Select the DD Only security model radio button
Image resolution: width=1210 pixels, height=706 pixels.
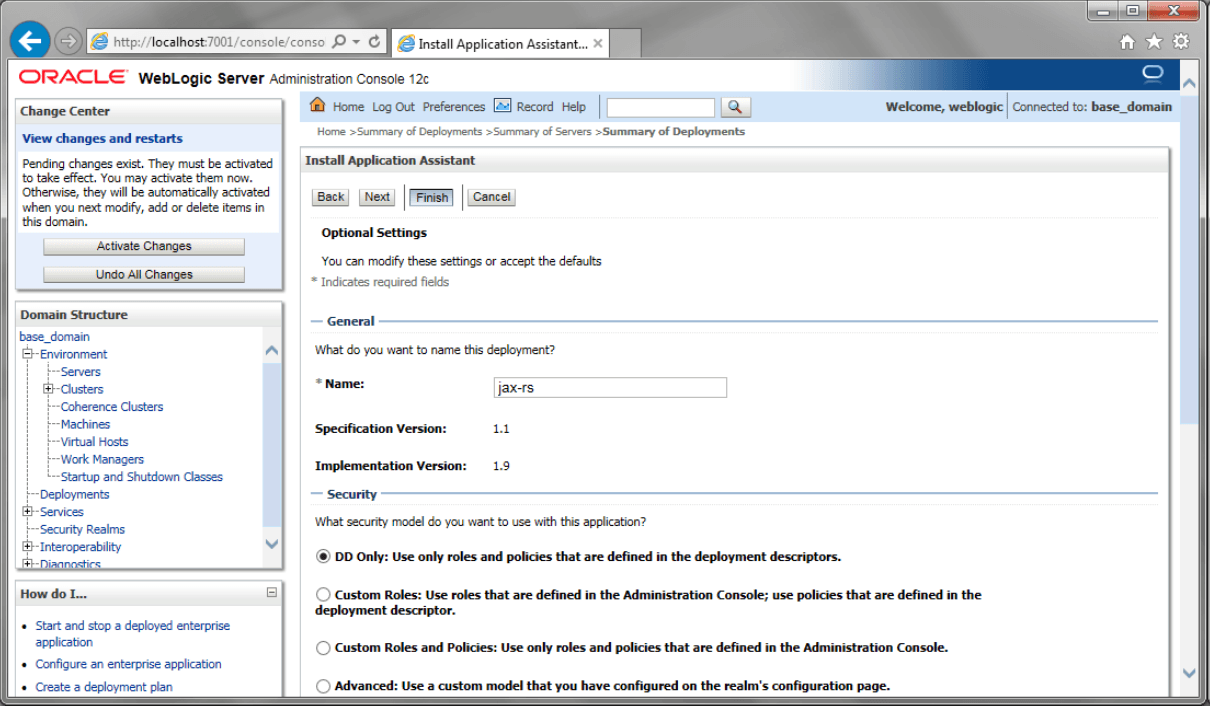point(323,556)
